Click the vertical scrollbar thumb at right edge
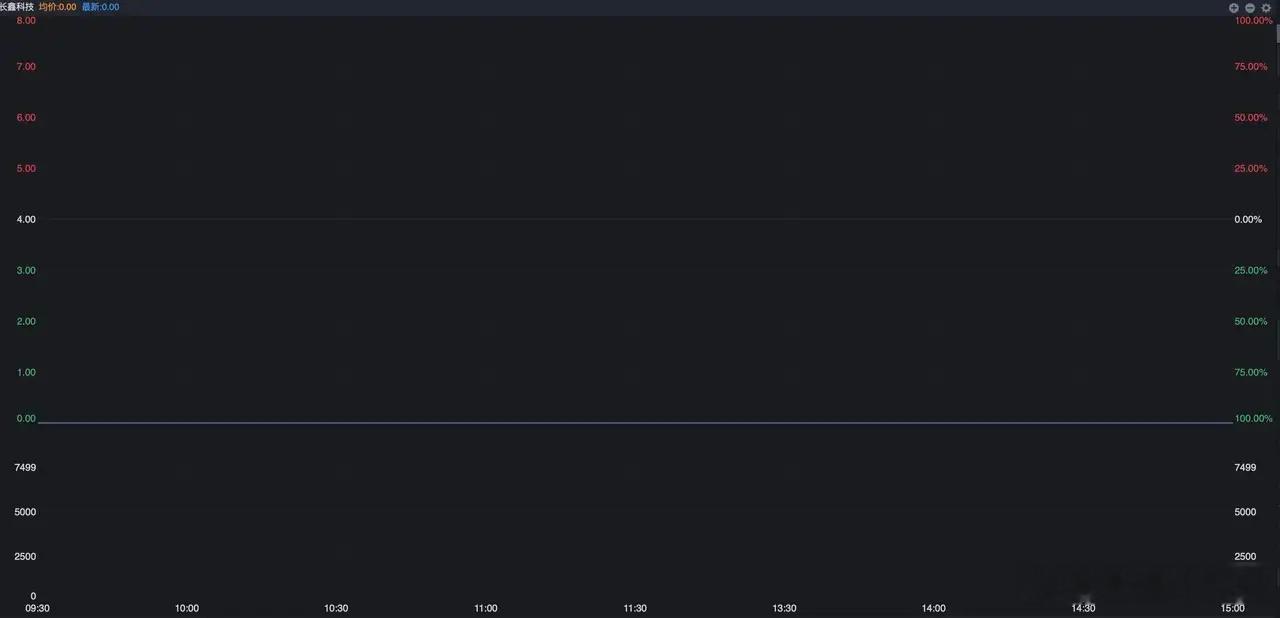Screen dimensions: 1280x618 coord(1278,32)
